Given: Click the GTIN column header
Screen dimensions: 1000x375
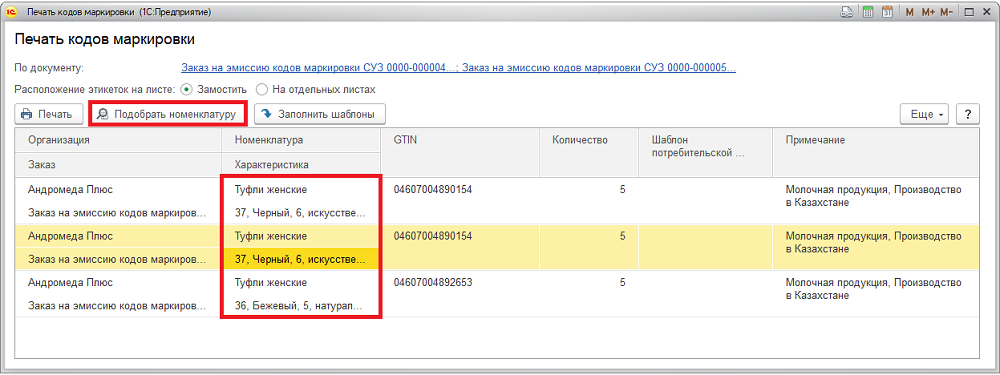Looking at the screenshot, I should click(460, 152).
